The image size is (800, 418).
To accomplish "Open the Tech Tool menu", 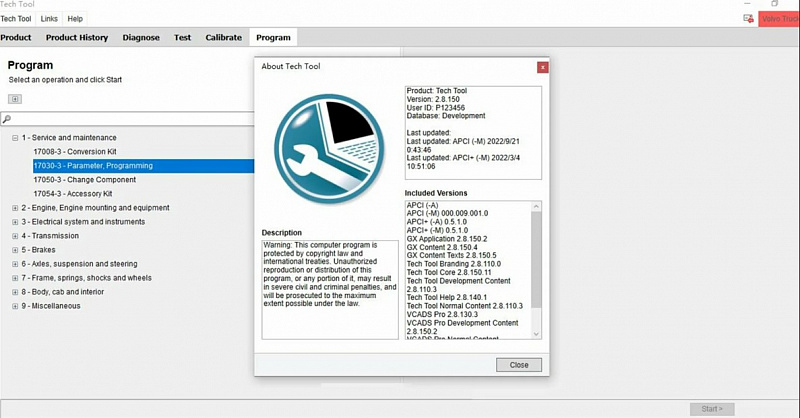I will point(16,19).
